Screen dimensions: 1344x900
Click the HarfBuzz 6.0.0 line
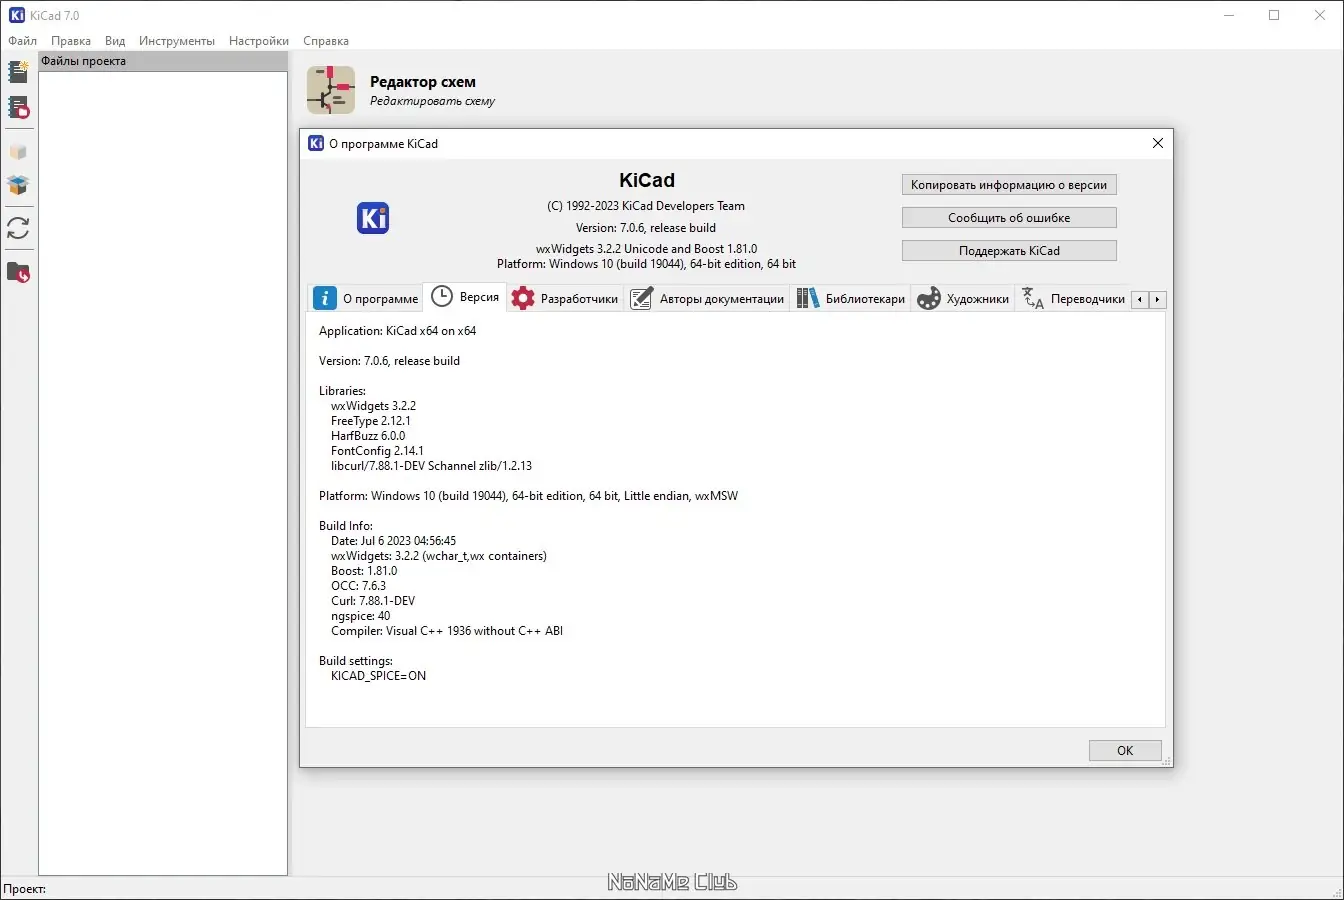(x=368, y=436)
